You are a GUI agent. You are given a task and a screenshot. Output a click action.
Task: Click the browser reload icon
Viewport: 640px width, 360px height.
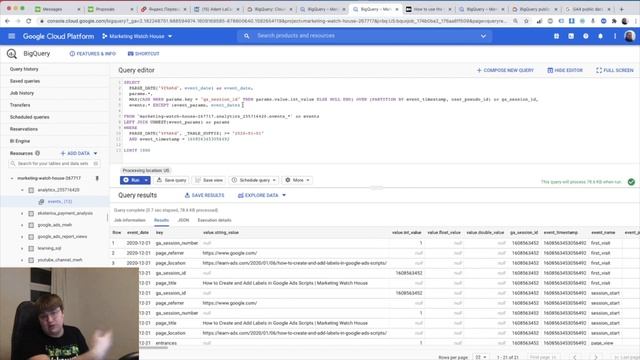pyautogui.click(x=29, y=21)
